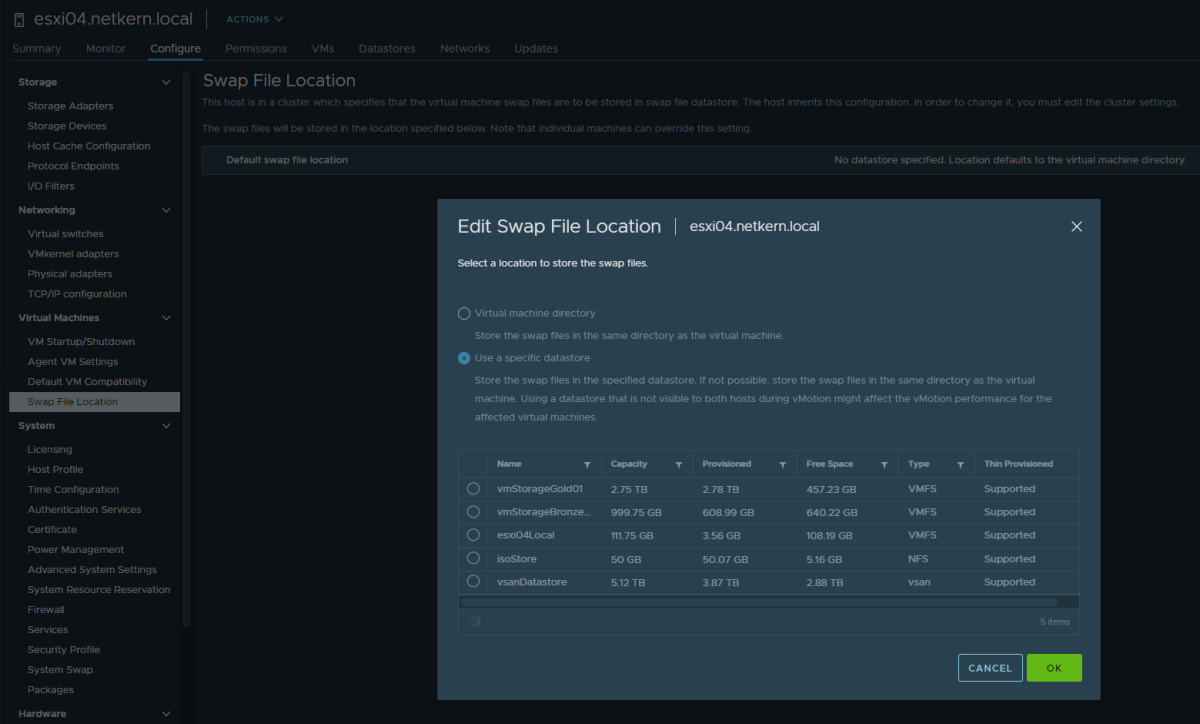
Task: Open Storage Adapters in the sidebar
Action: 71,106
